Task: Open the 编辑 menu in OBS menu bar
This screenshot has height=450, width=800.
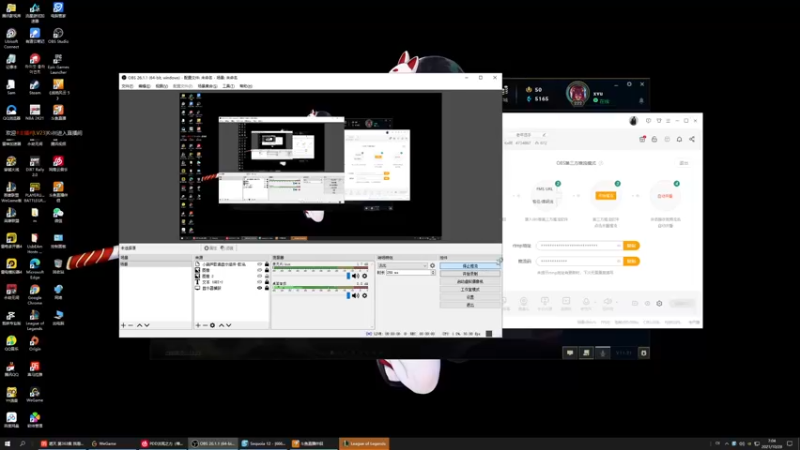Action: (144, 86)
